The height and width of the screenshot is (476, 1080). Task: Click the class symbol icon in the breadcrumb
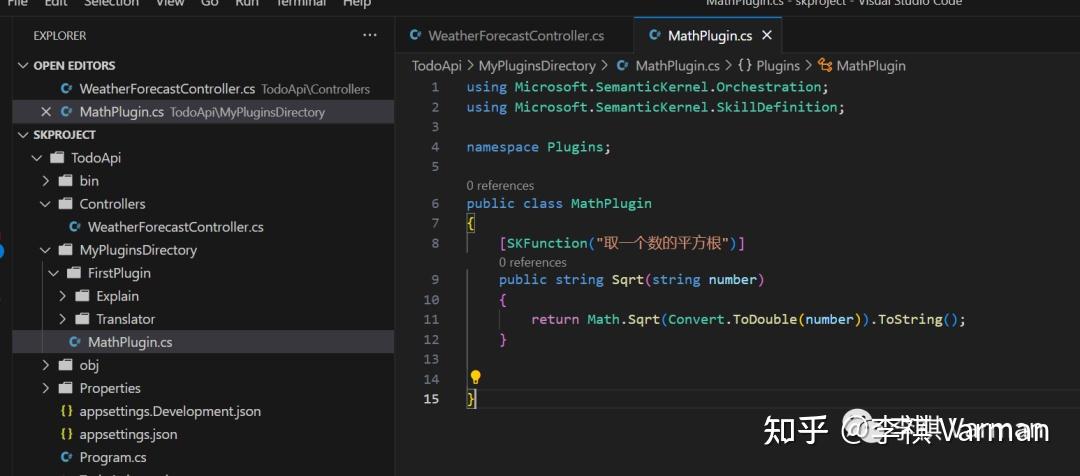coord(825,66)
